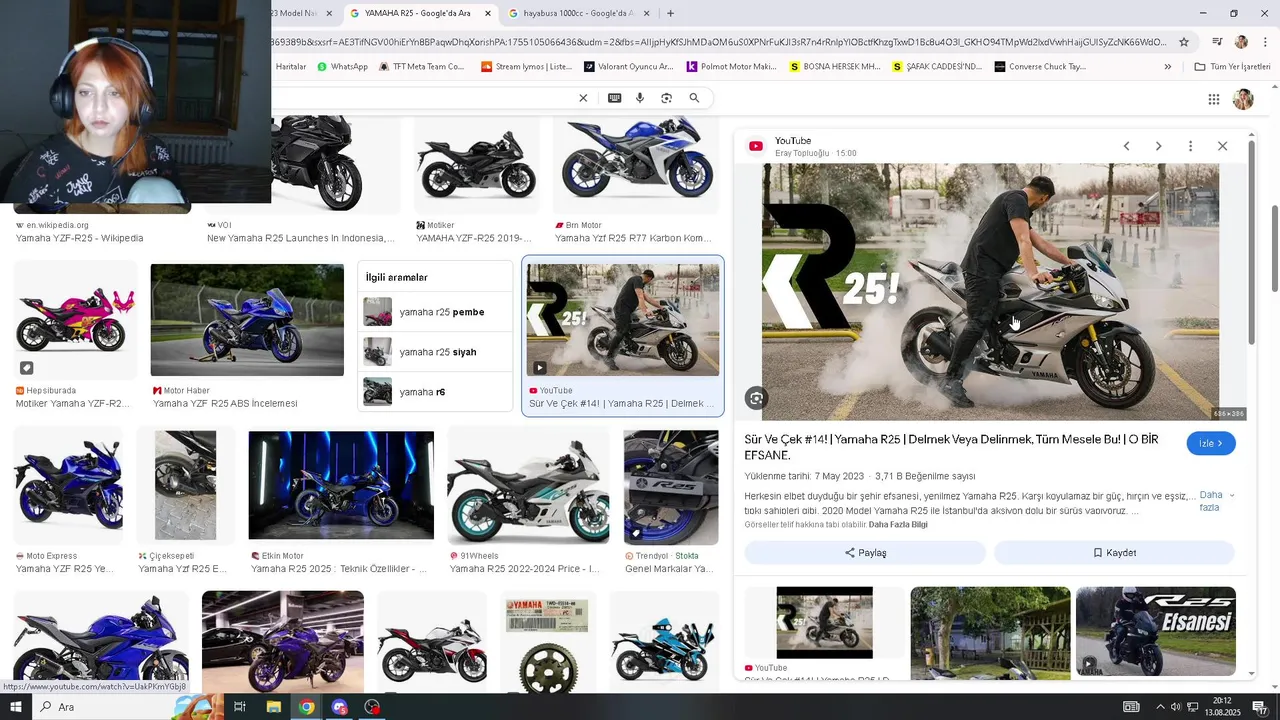The height and width of the screenshot is (720, 1280).
Task: Switch to YAMAHA R25 Google tab
Action: point(420,13)
